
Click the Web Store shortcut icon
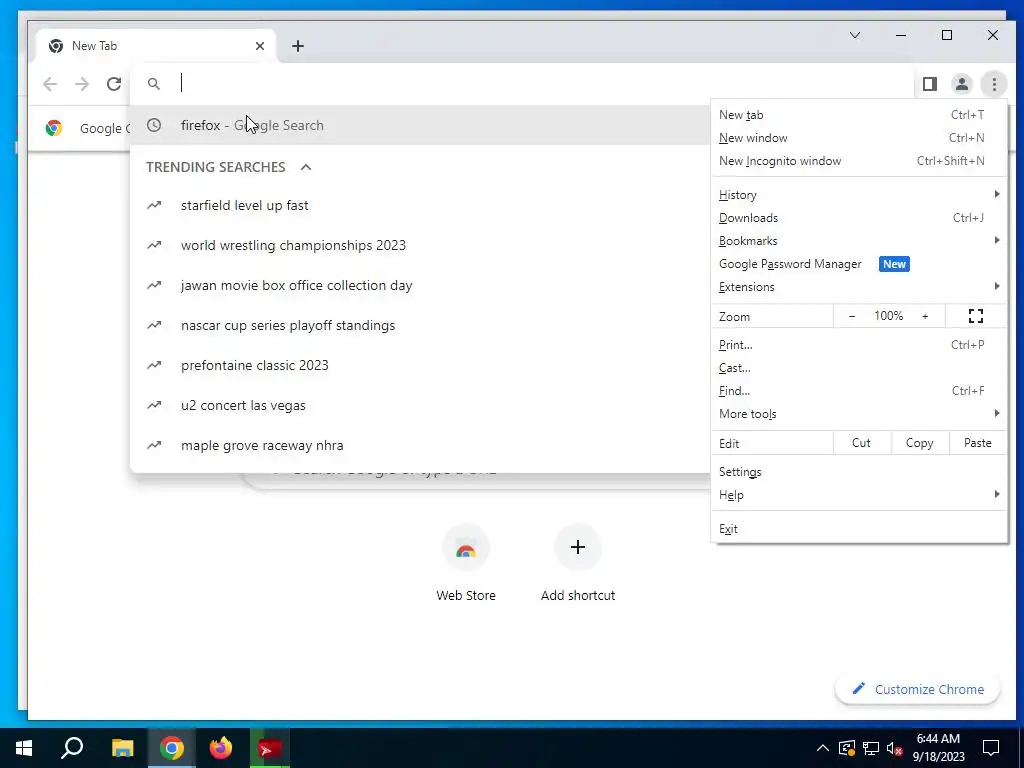pos(466,547)
